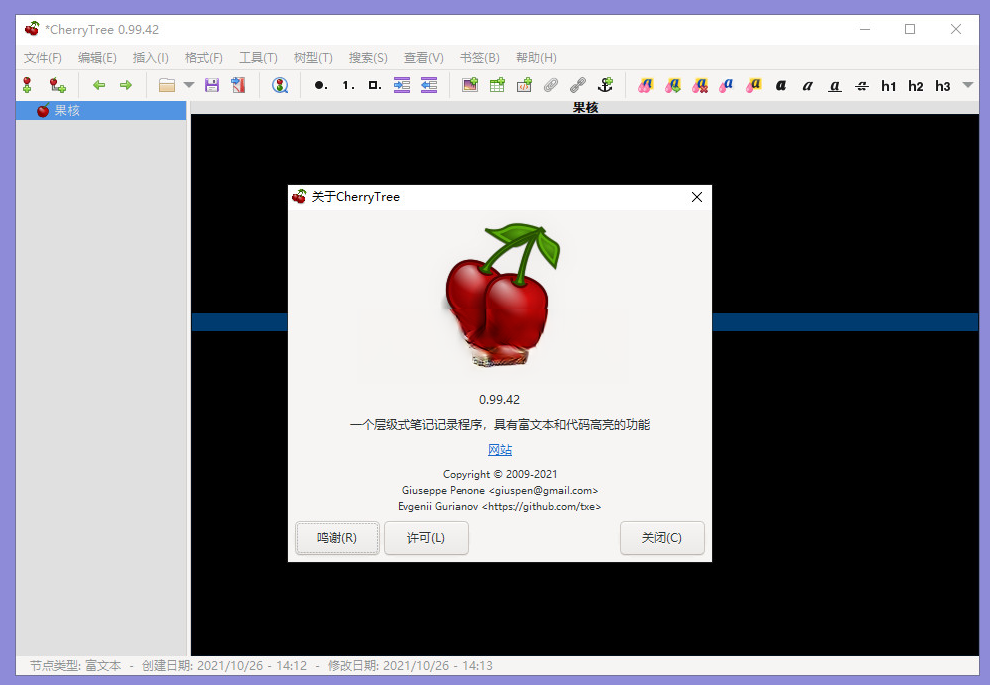Go back to previous node with left arrow
Screen dimensions: 990x685
coord(99,86)
